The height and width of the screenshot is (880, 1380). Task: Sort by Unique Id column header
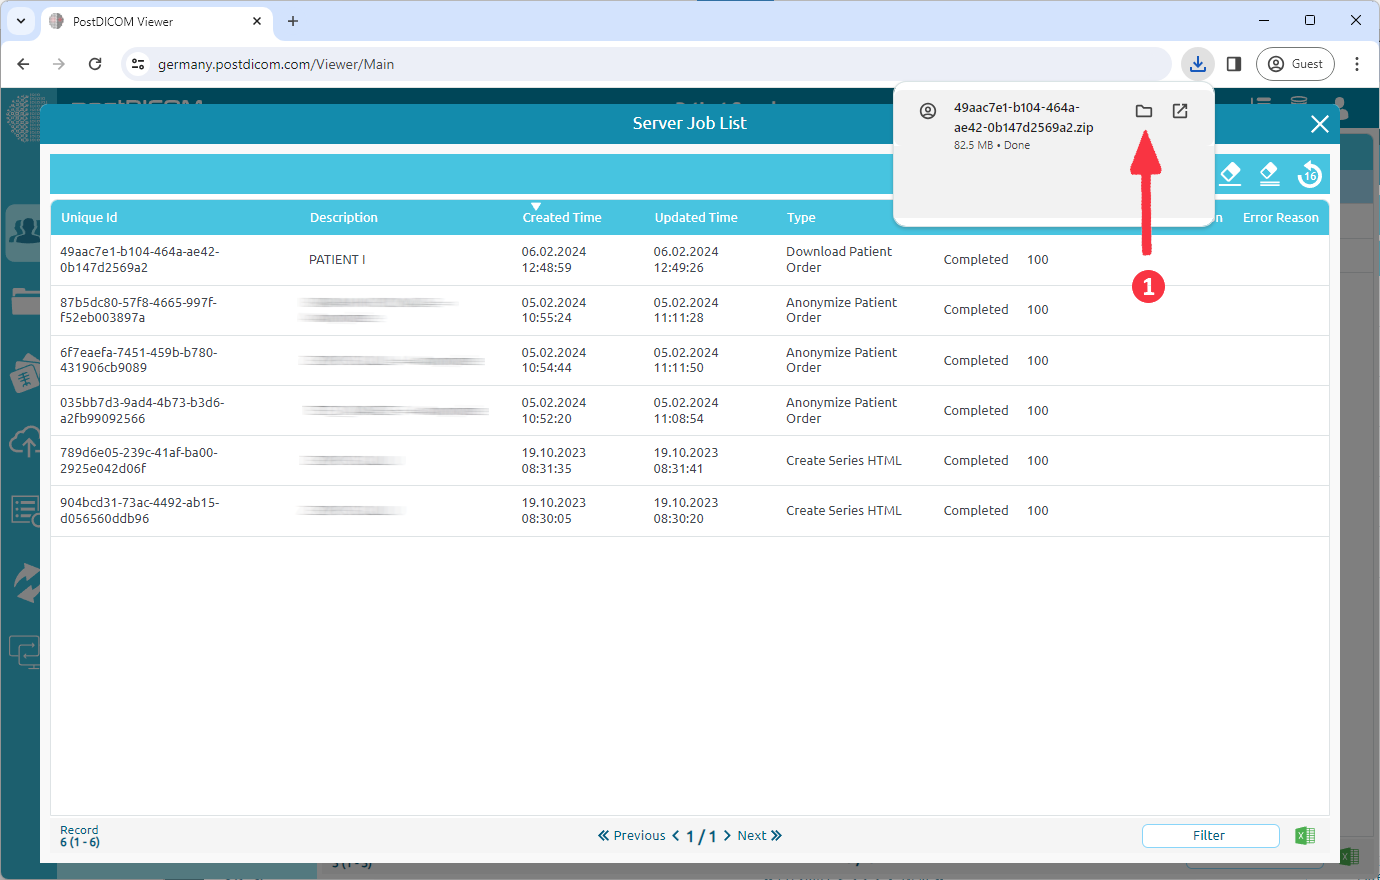pyautogui.click(x=89, y=217)
